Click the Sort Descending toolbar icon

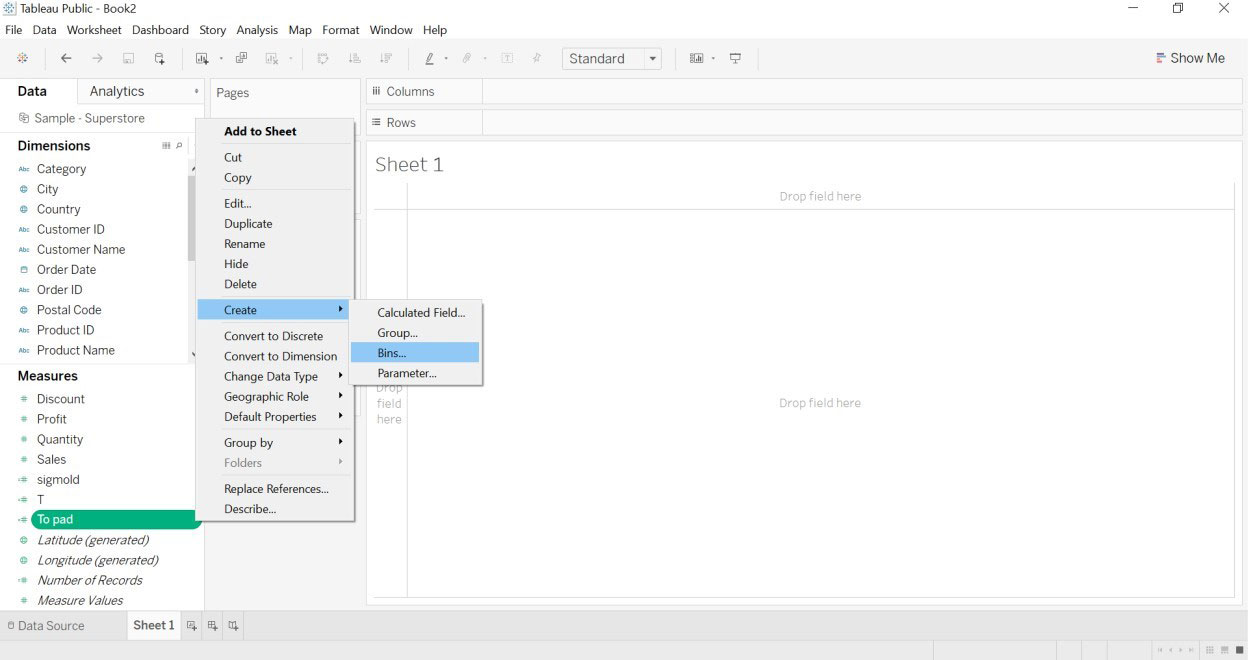click(385, 59)
